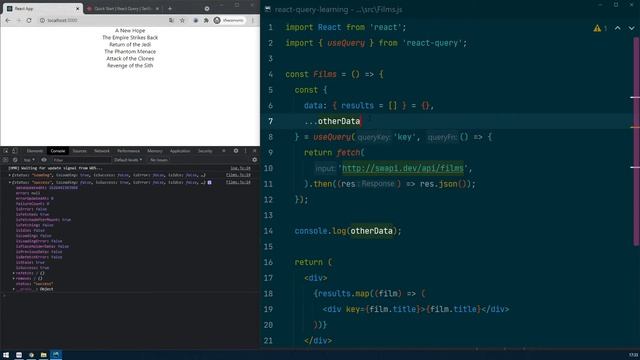Open log.js source link for HMR message
The image size is (640, 360).
tap(240, 168)
